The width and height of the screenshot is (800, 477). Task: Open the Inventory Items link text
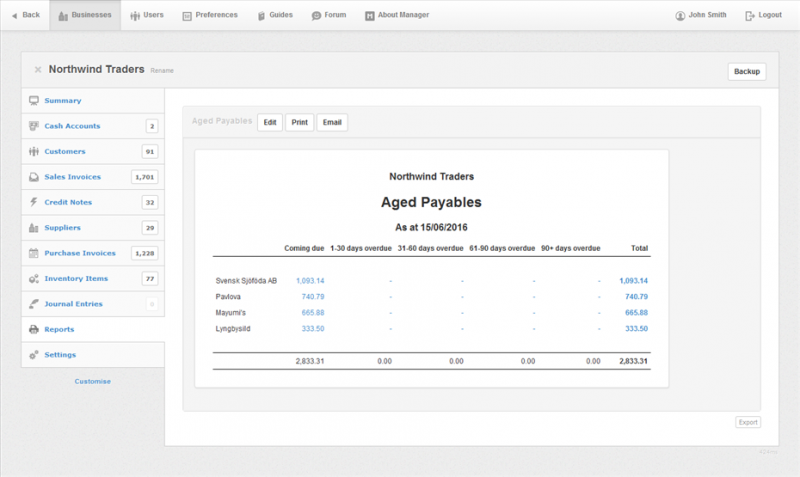click(x=76, y=279)
